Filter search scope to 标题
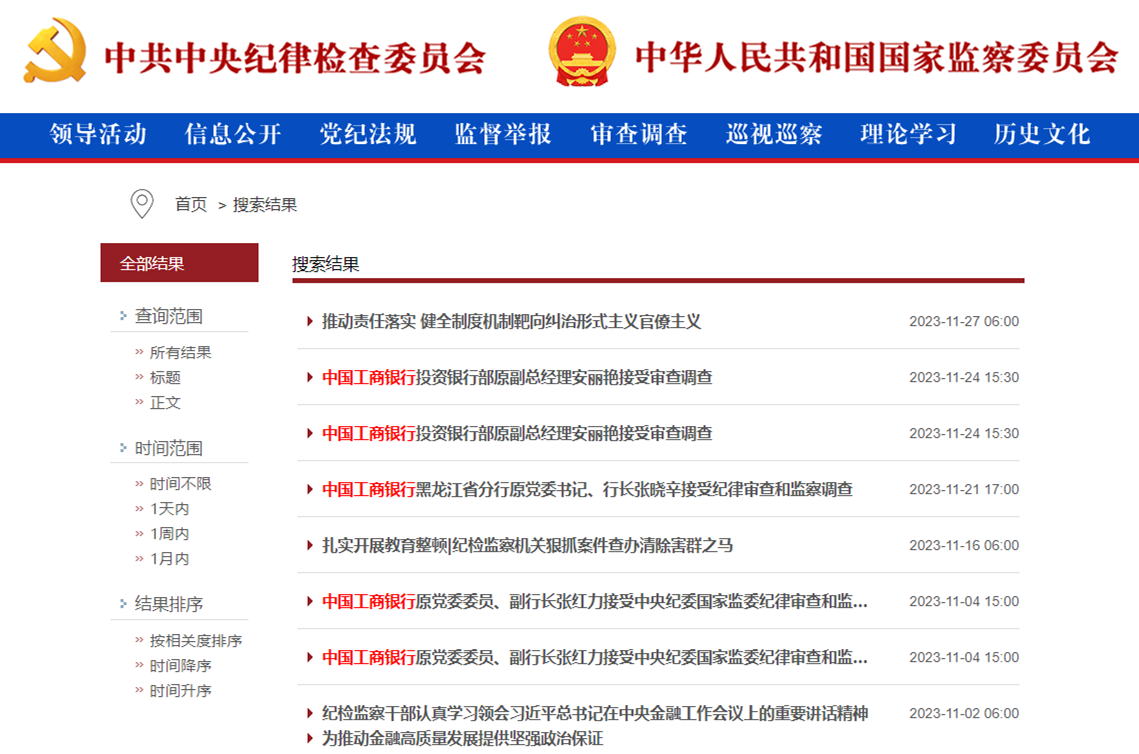This screenshot has height=754, width=1139. 165,378
